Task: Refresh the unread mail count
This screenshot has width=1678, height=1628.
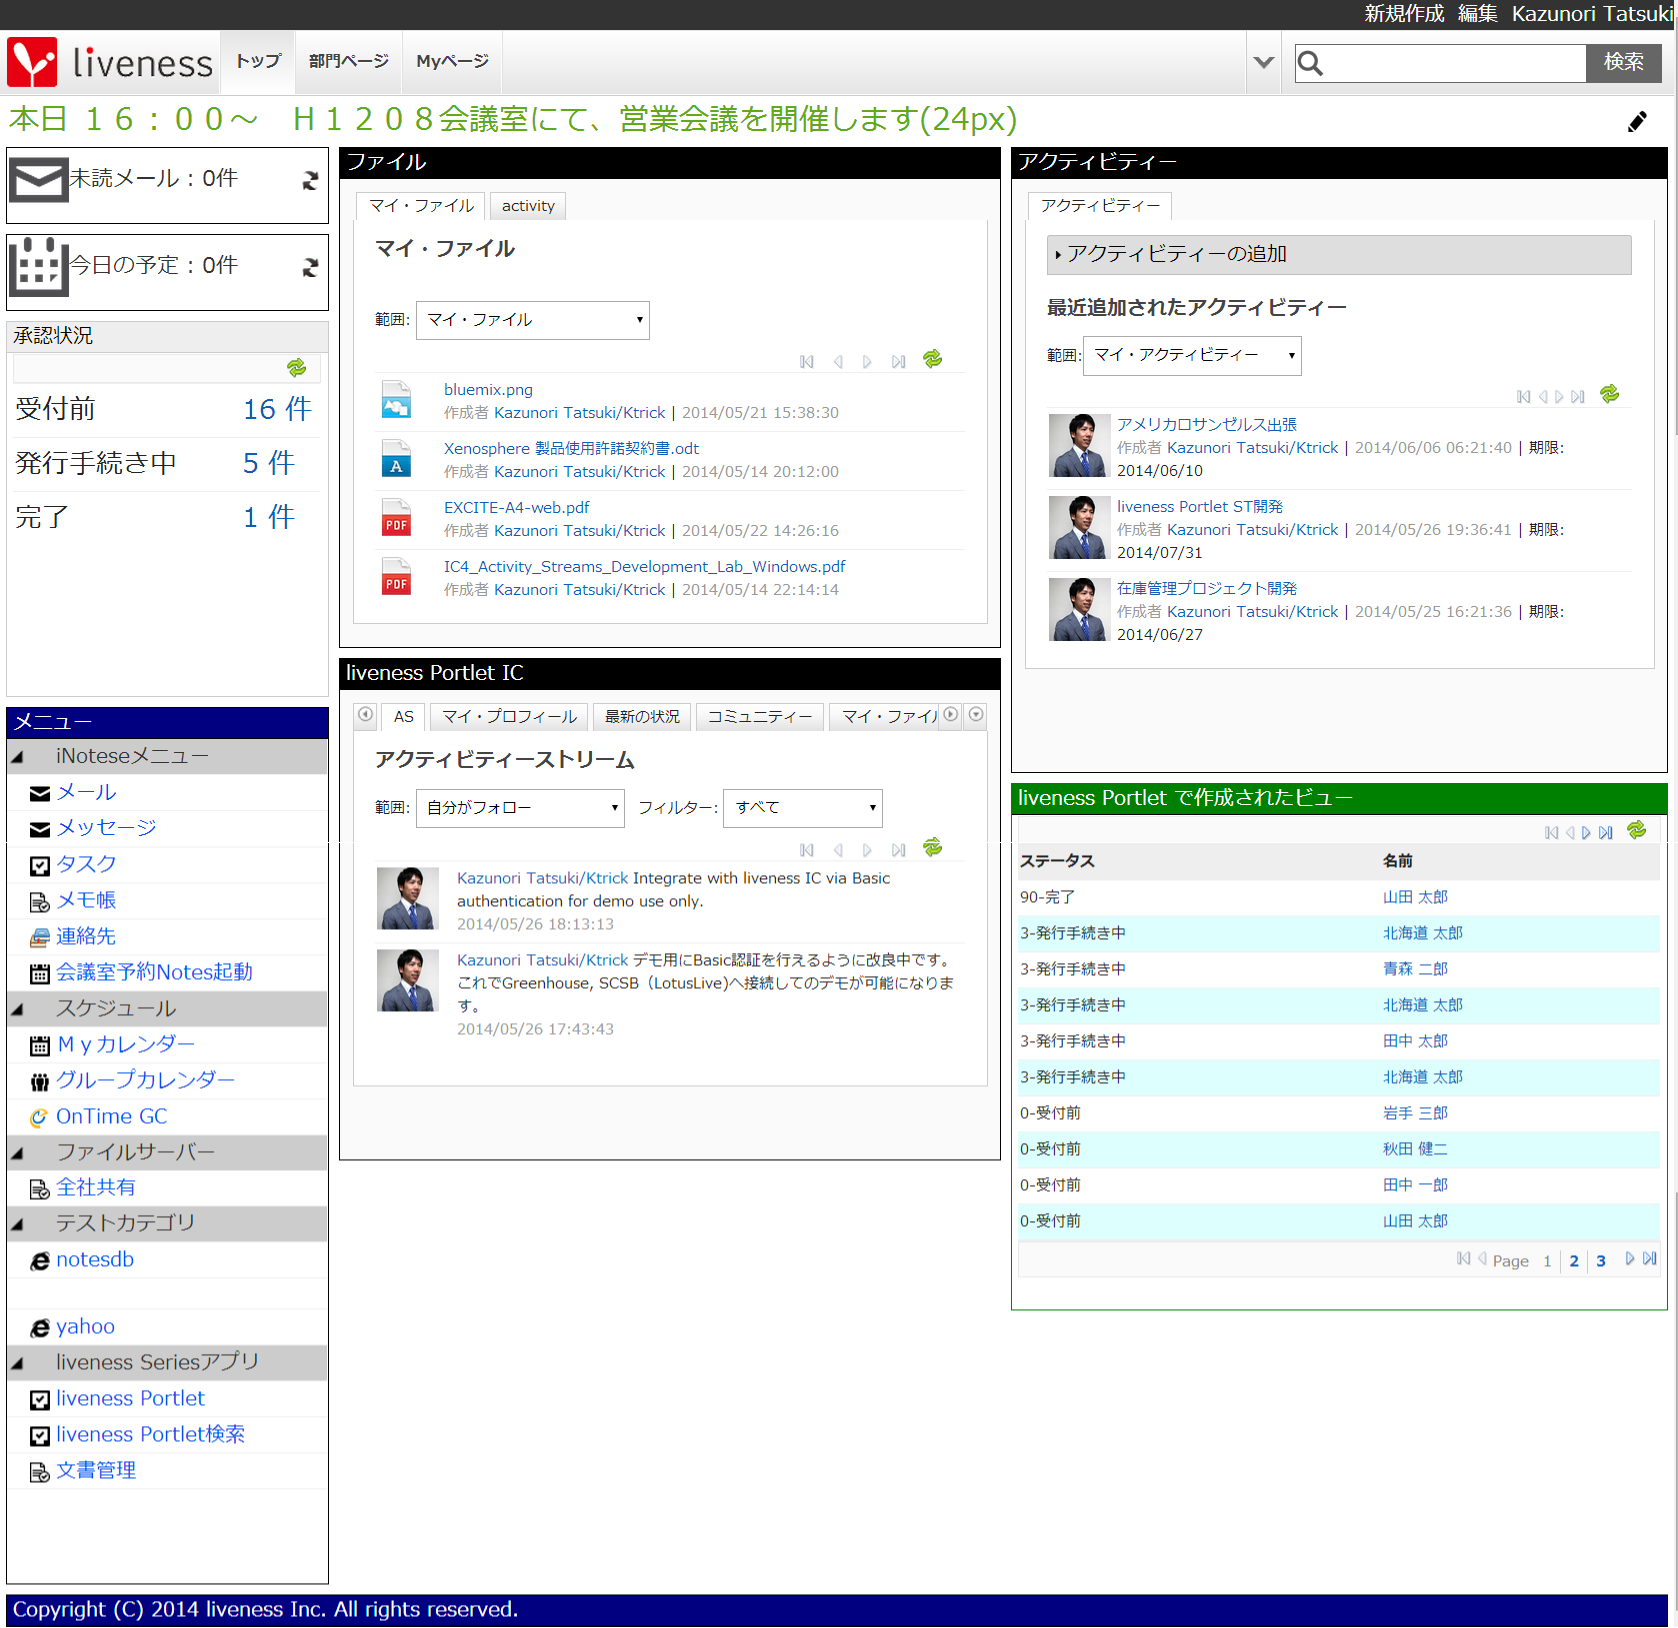Action: (x=311, y=180)
